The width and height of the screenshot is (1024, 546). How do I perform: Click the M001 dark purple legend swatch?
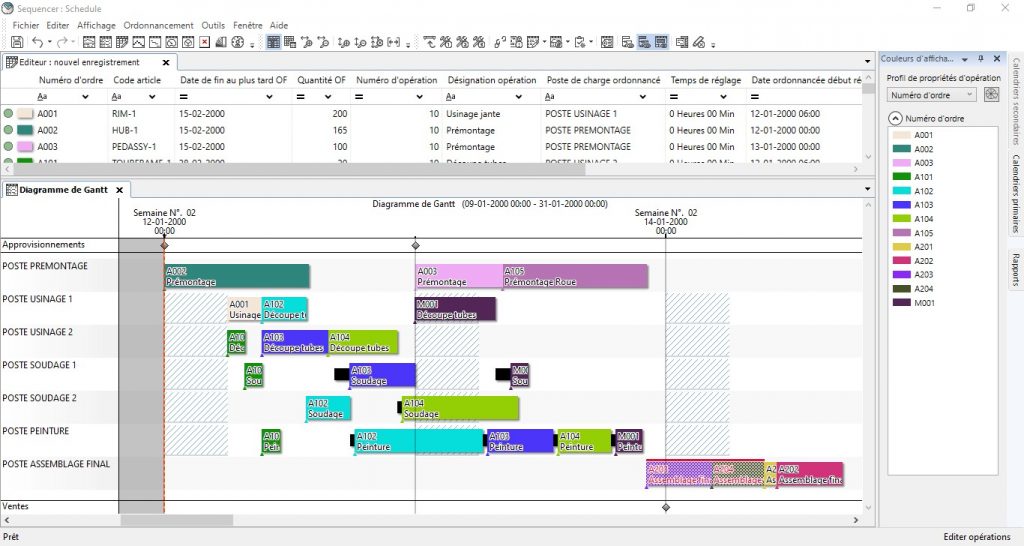click(x=901, y=302)
